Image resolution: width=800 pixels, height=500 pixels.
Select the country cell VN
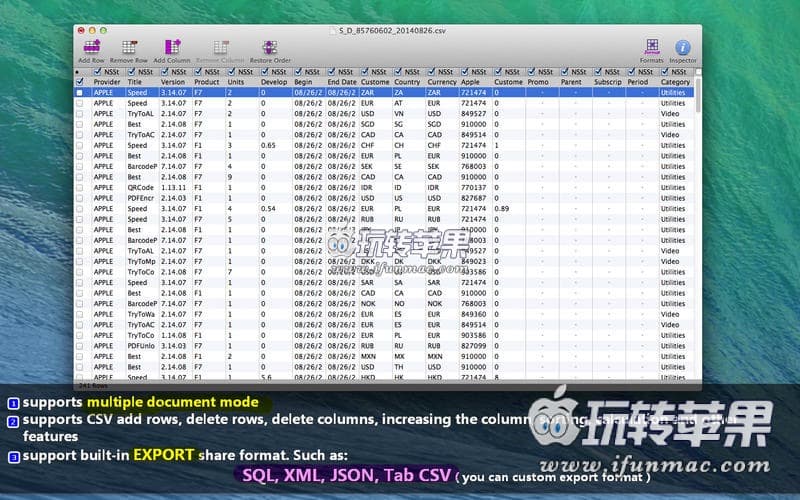point(399,114)
